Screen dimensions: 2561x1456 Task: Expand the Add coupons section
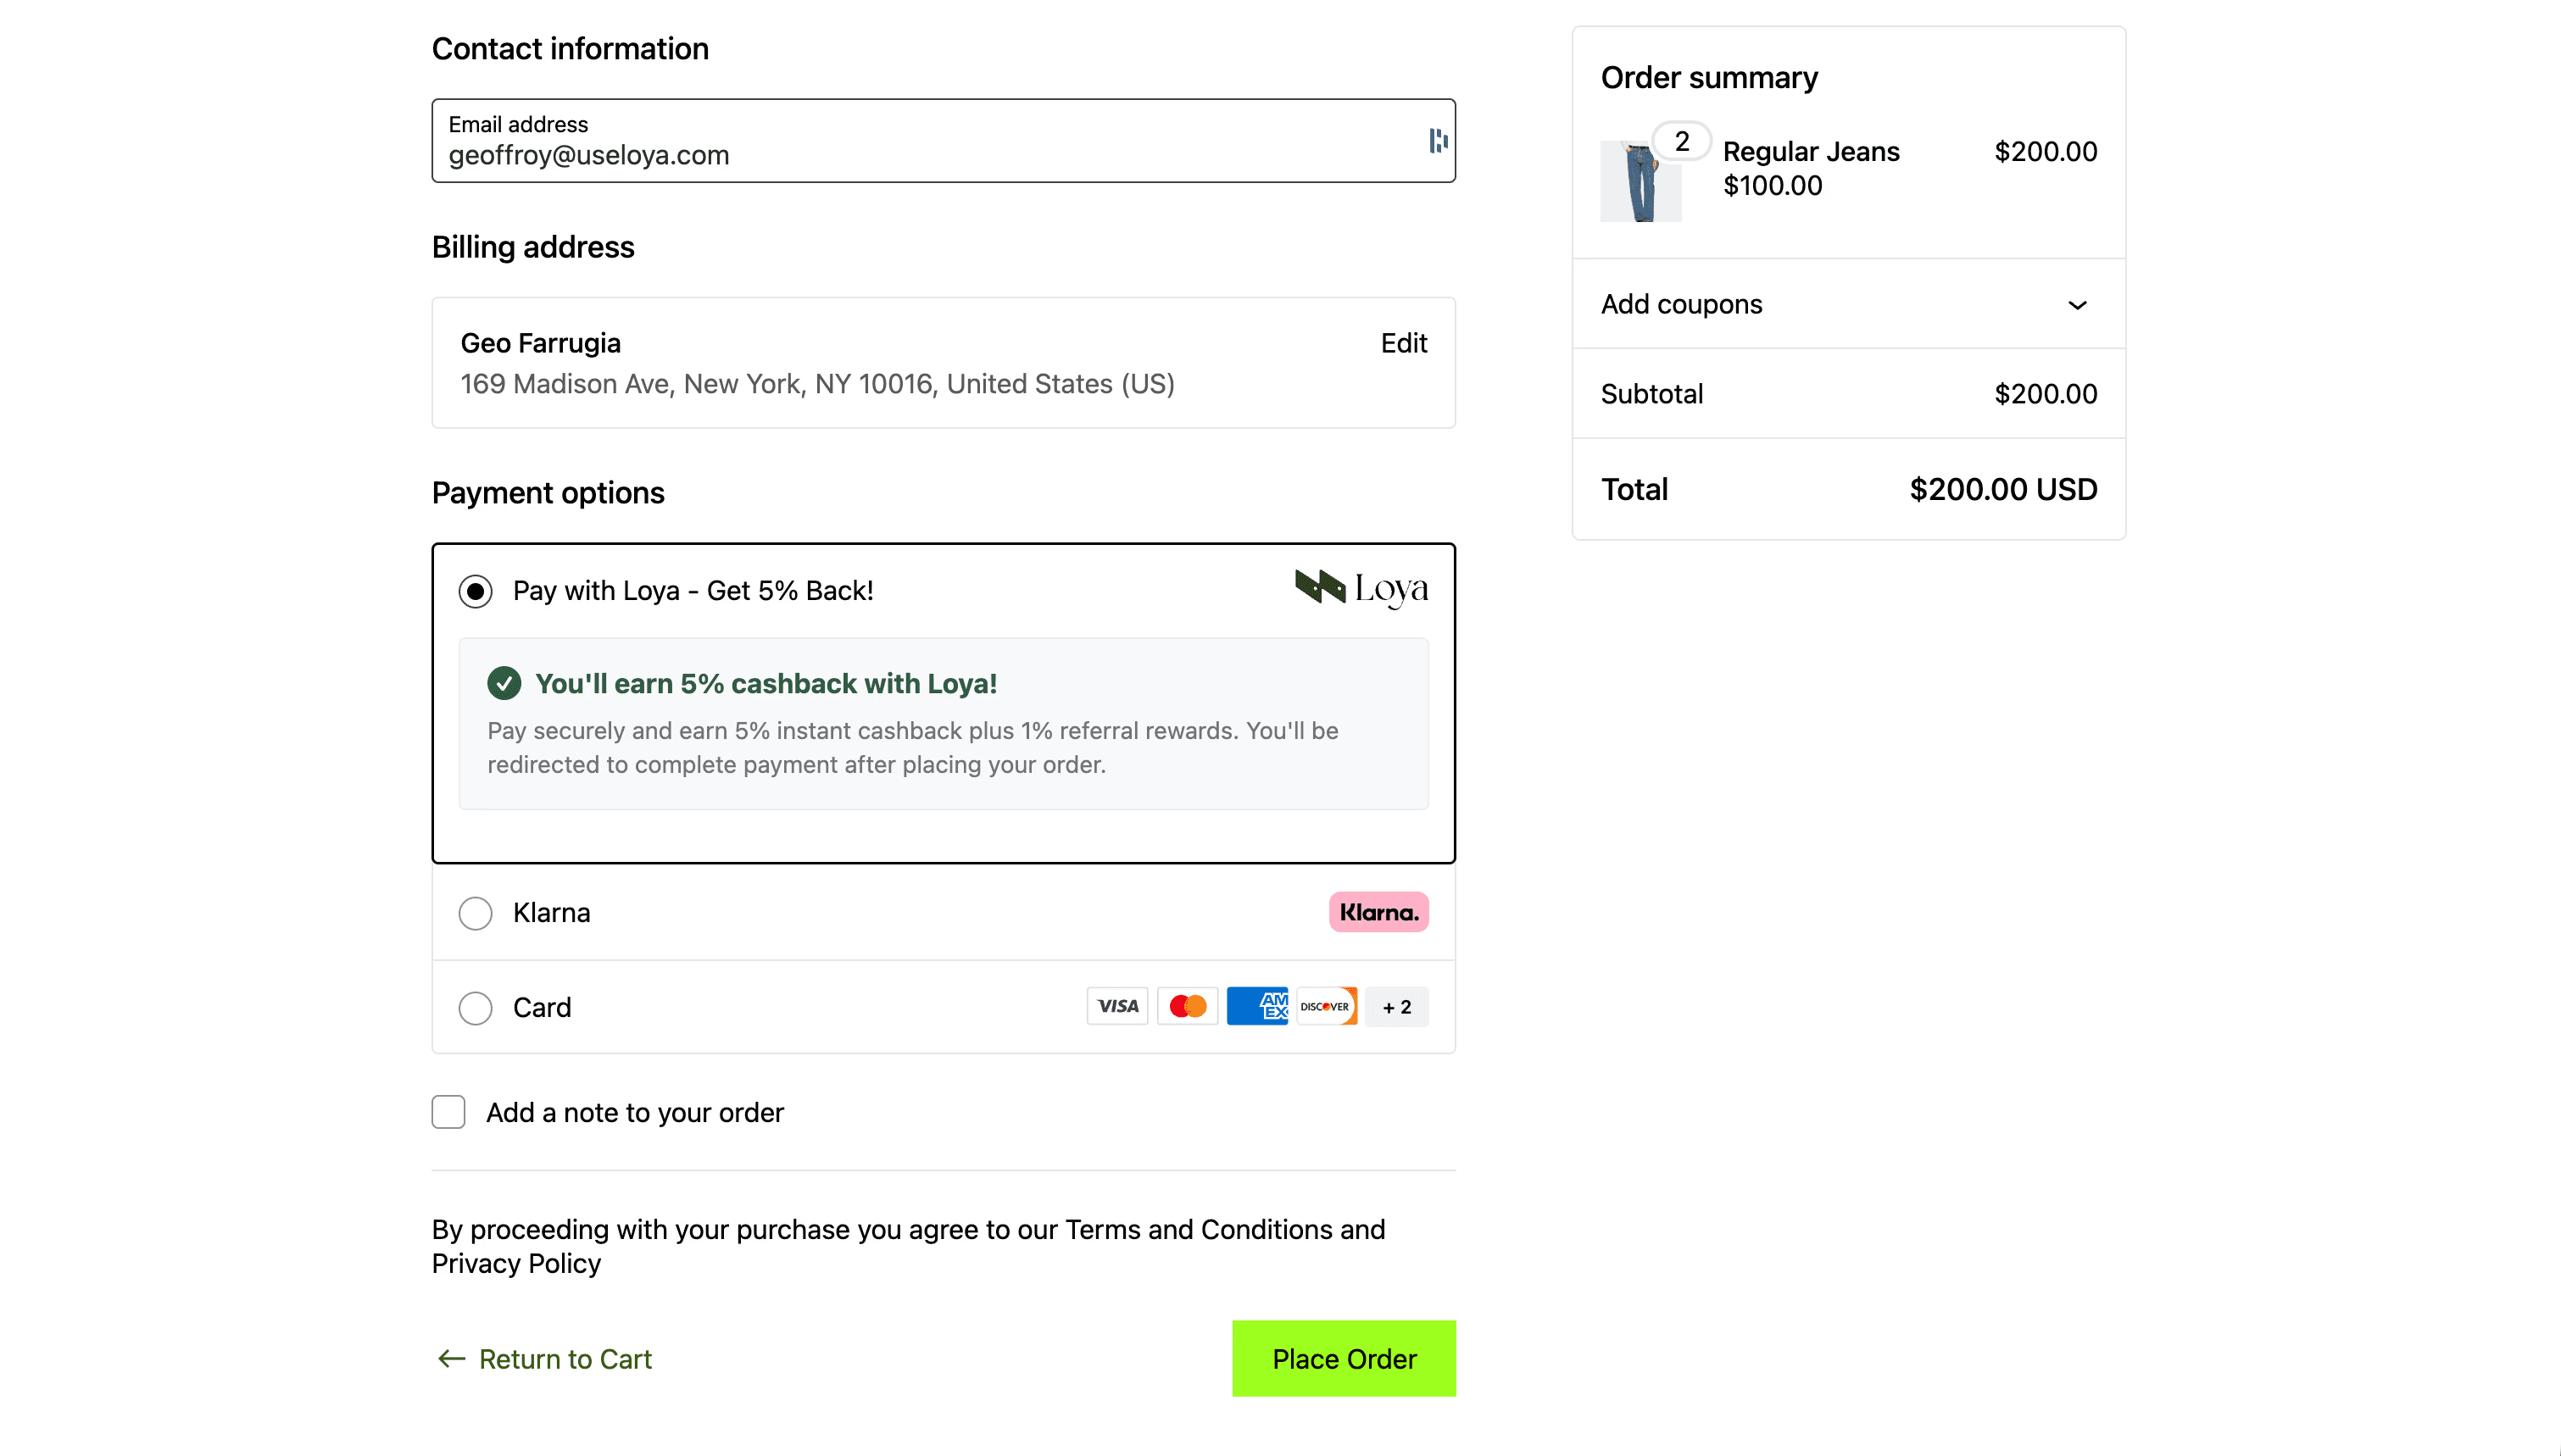point(1681,304)
